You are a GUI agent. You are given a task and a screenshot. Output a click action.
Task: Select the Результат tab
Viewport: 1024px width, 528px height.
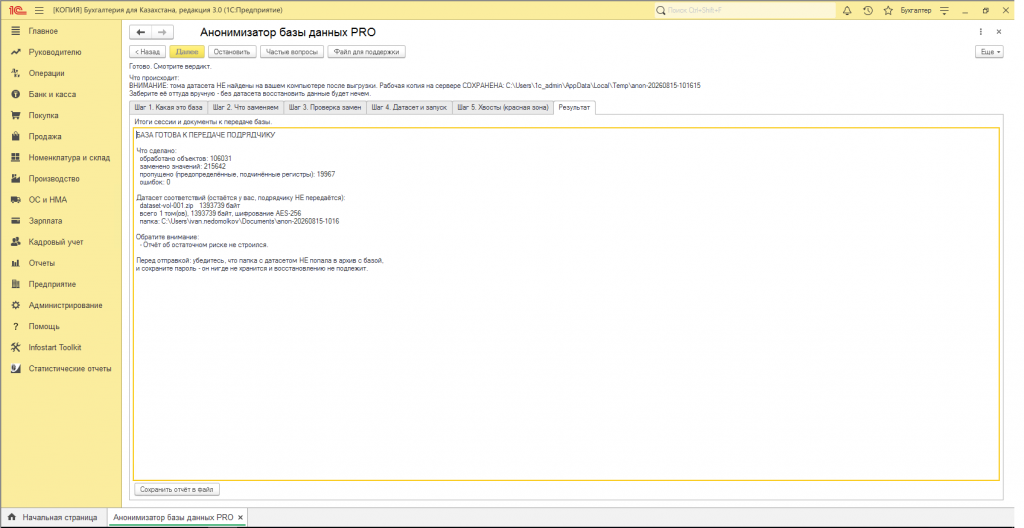coord(573,107)
